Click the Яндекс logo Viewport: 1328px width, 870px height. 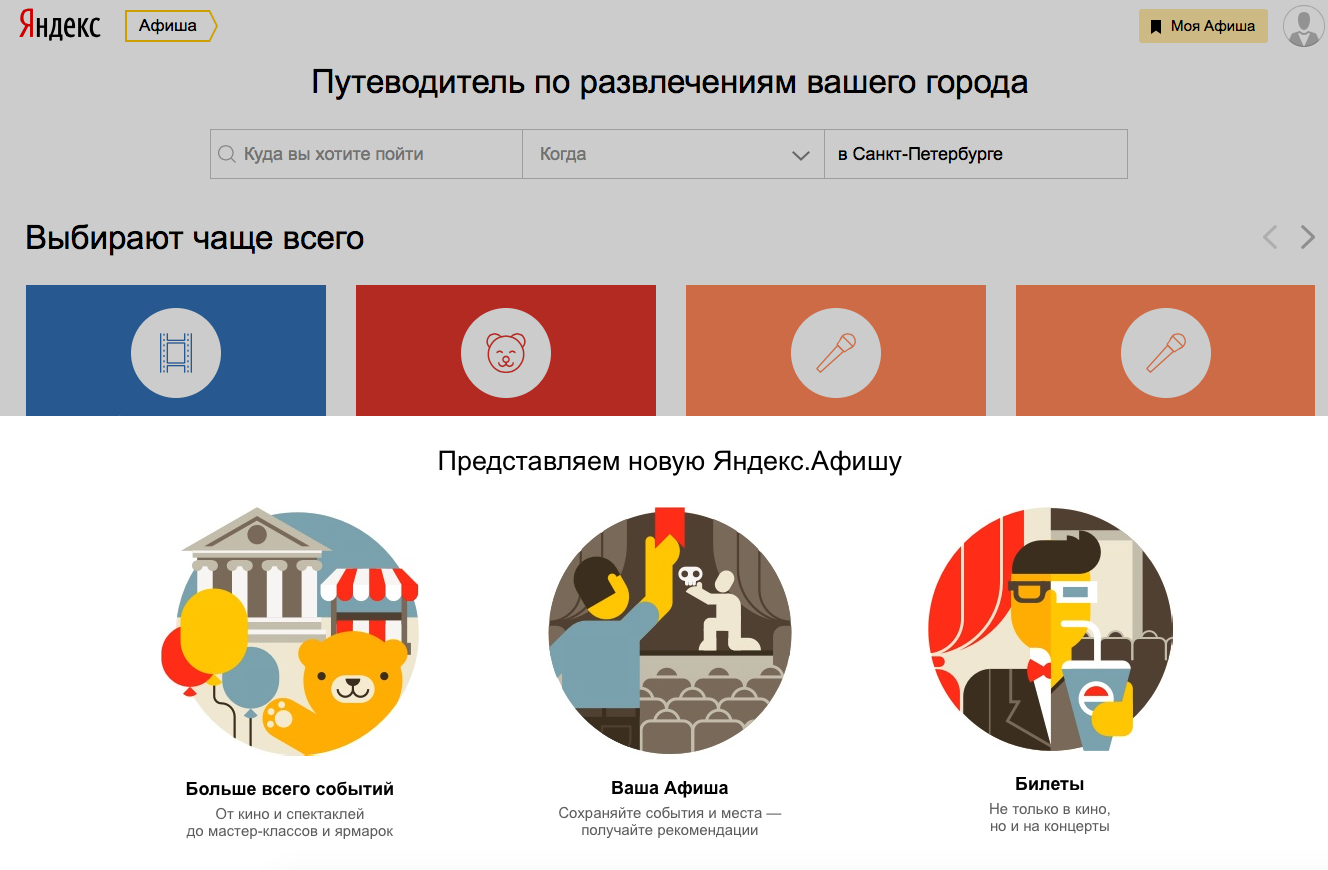(60, 26)
